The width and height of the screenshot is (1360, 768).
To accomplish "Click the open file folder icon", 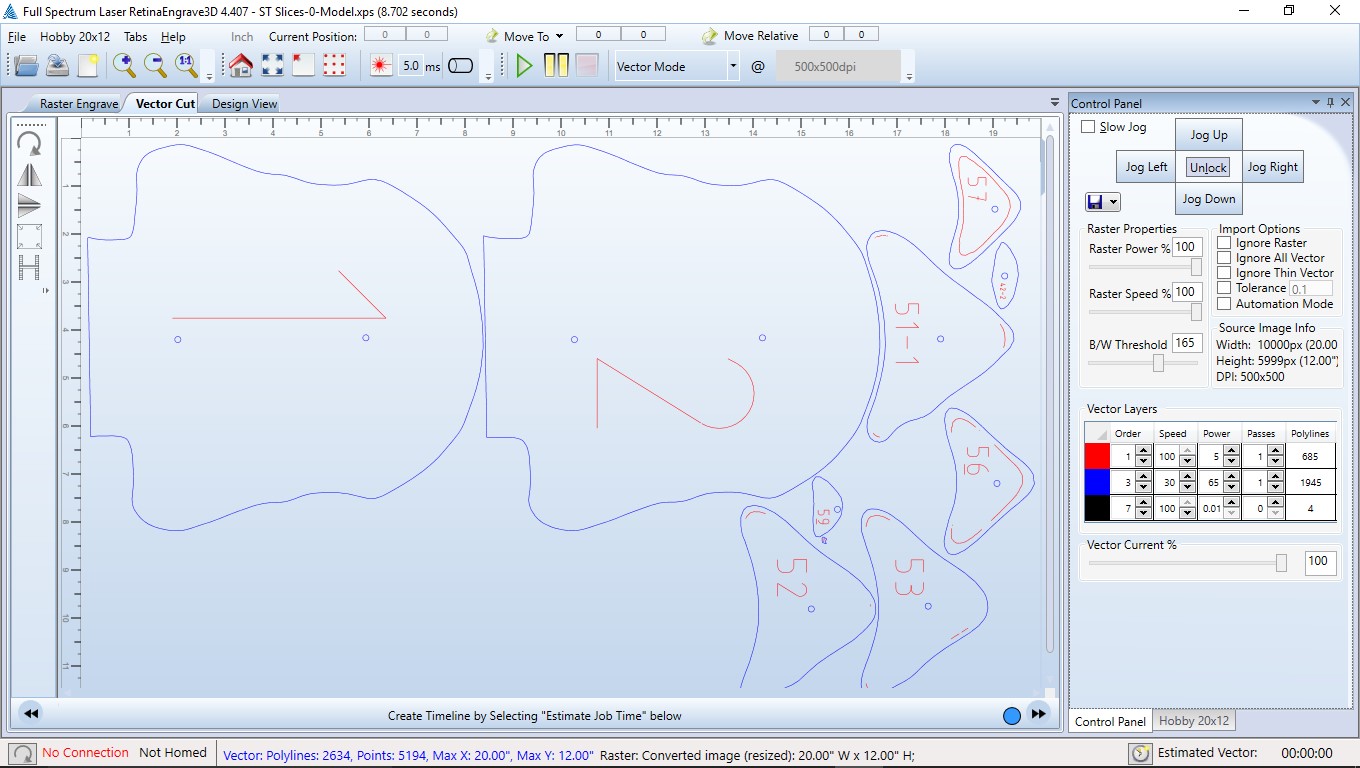I will click(x=26, y=66).
